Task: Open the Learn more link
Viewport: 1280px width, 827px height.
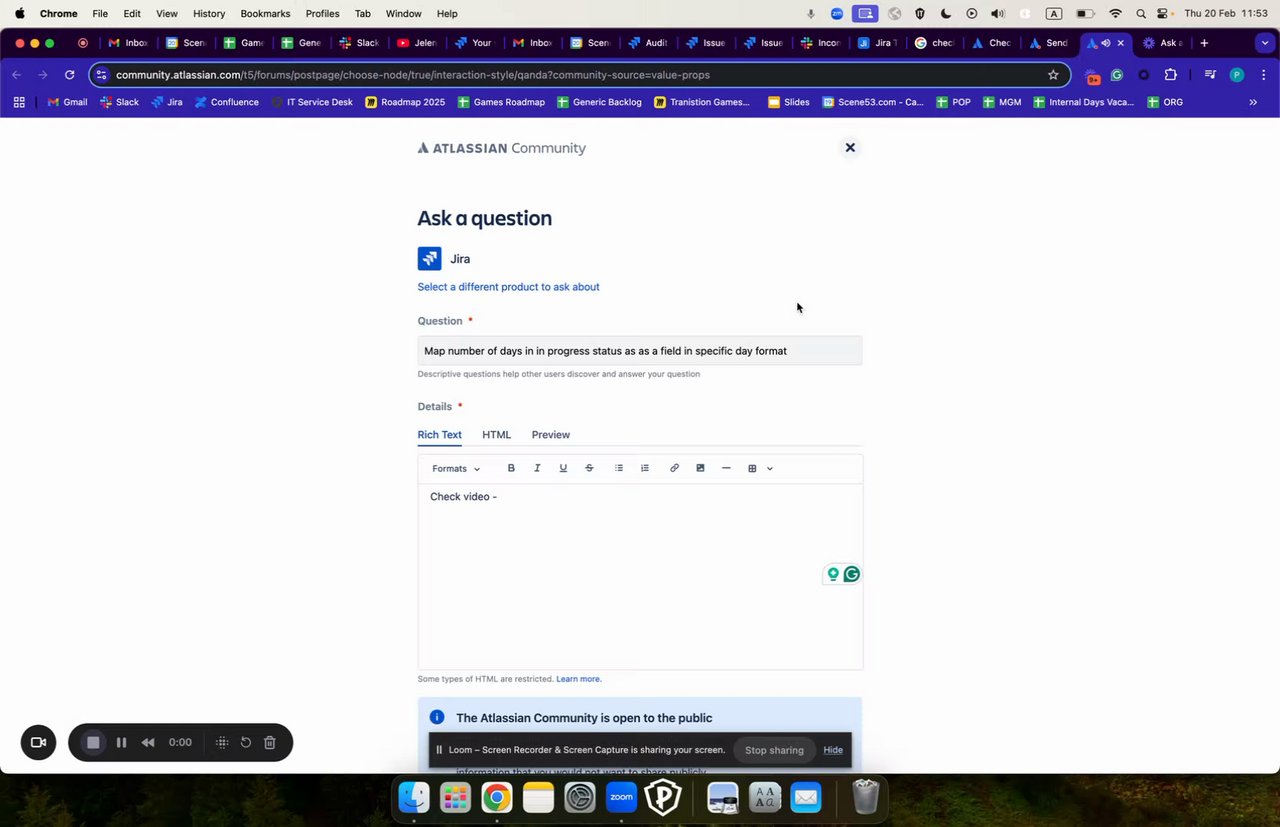Action: pos(579,679)
